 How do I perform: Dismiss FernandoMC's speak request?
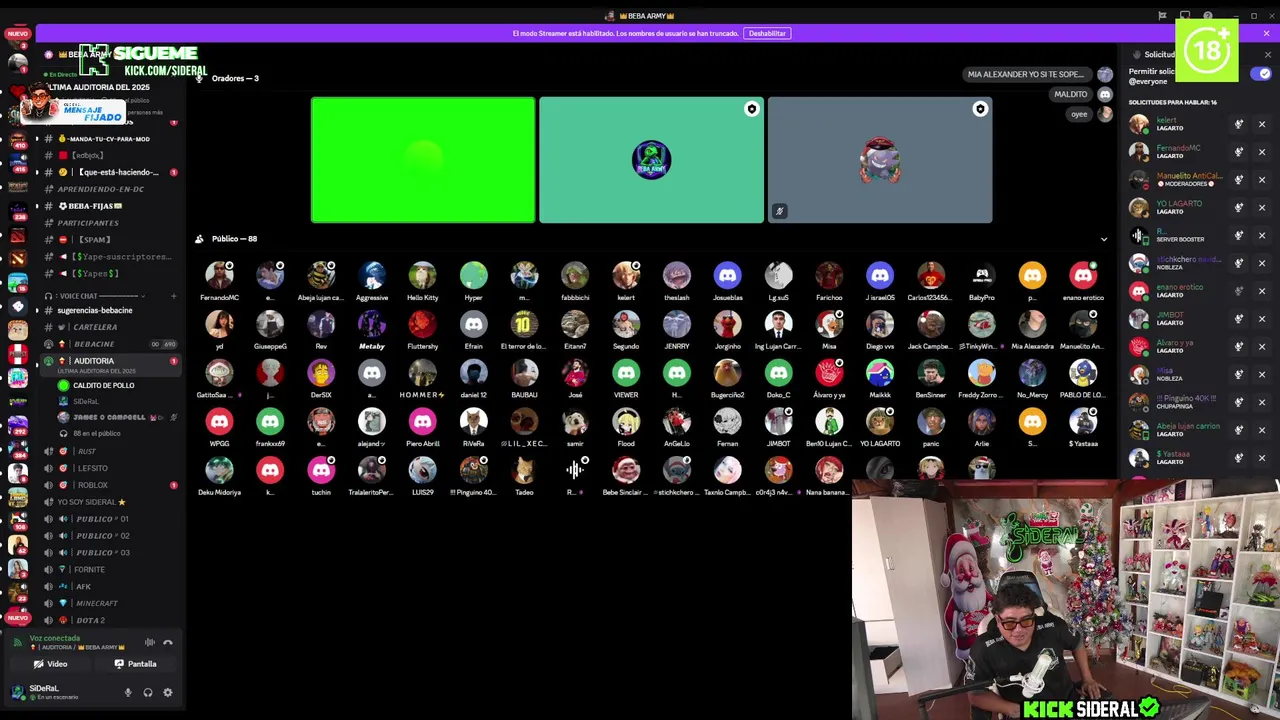pyautogui.click(x=1262, y=152)
